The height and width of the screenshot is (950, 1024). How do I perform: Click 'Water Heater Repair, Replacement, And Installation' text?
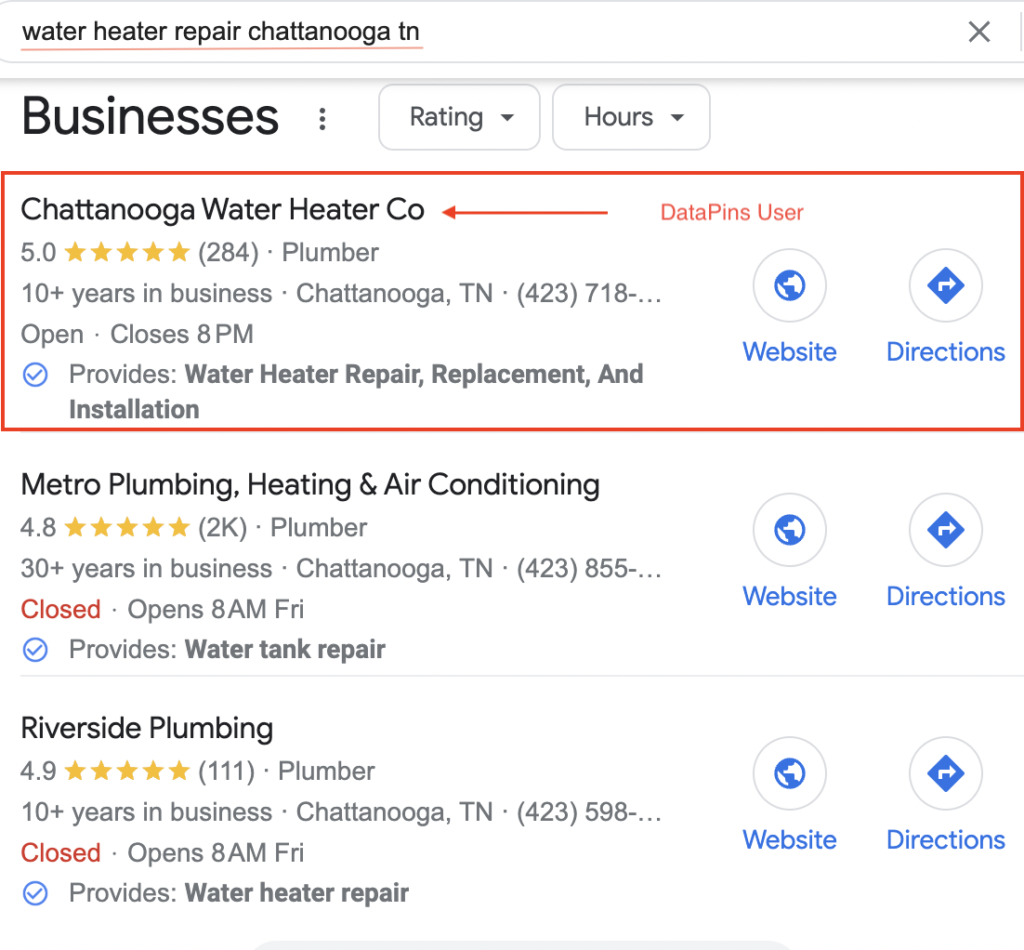(x=356, y=392)
